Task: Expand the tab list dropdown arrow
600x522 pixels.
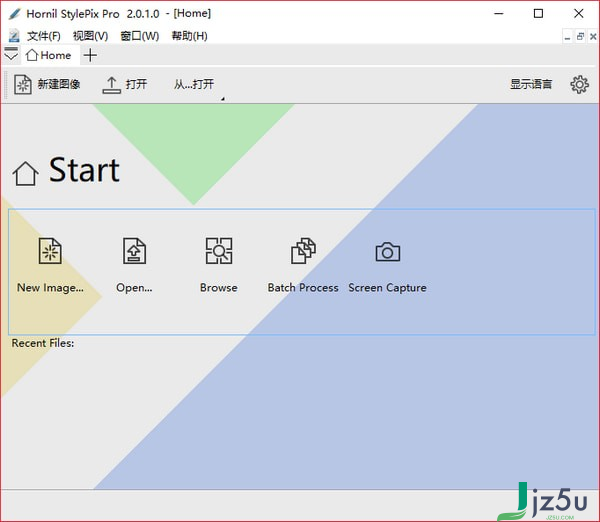Action: coord(11,54)
